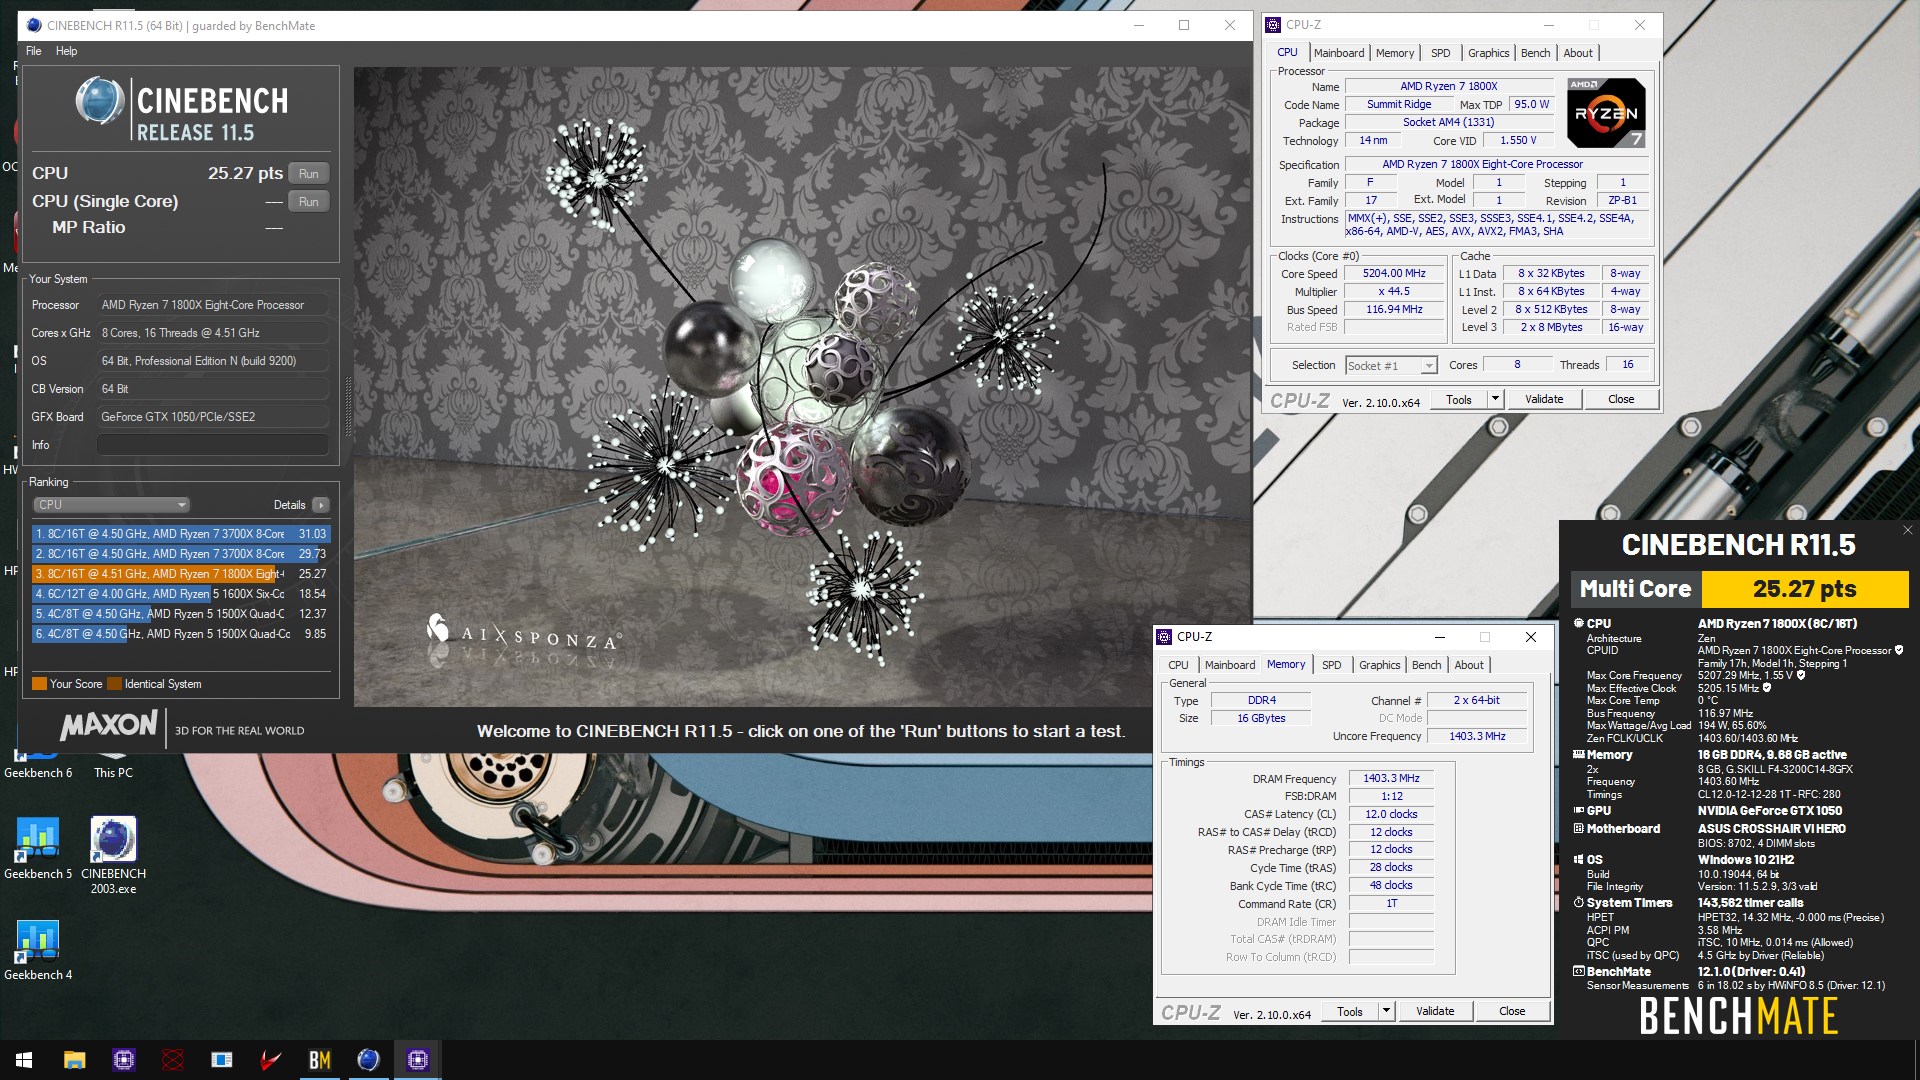Click the blue window taskbar icon

pos(222,1060)
